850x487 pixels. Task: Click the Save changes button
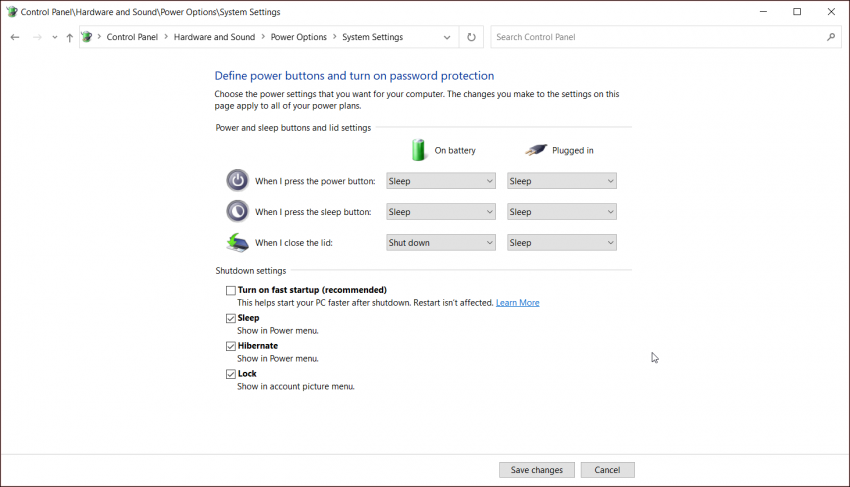click(x=537, y=470)
